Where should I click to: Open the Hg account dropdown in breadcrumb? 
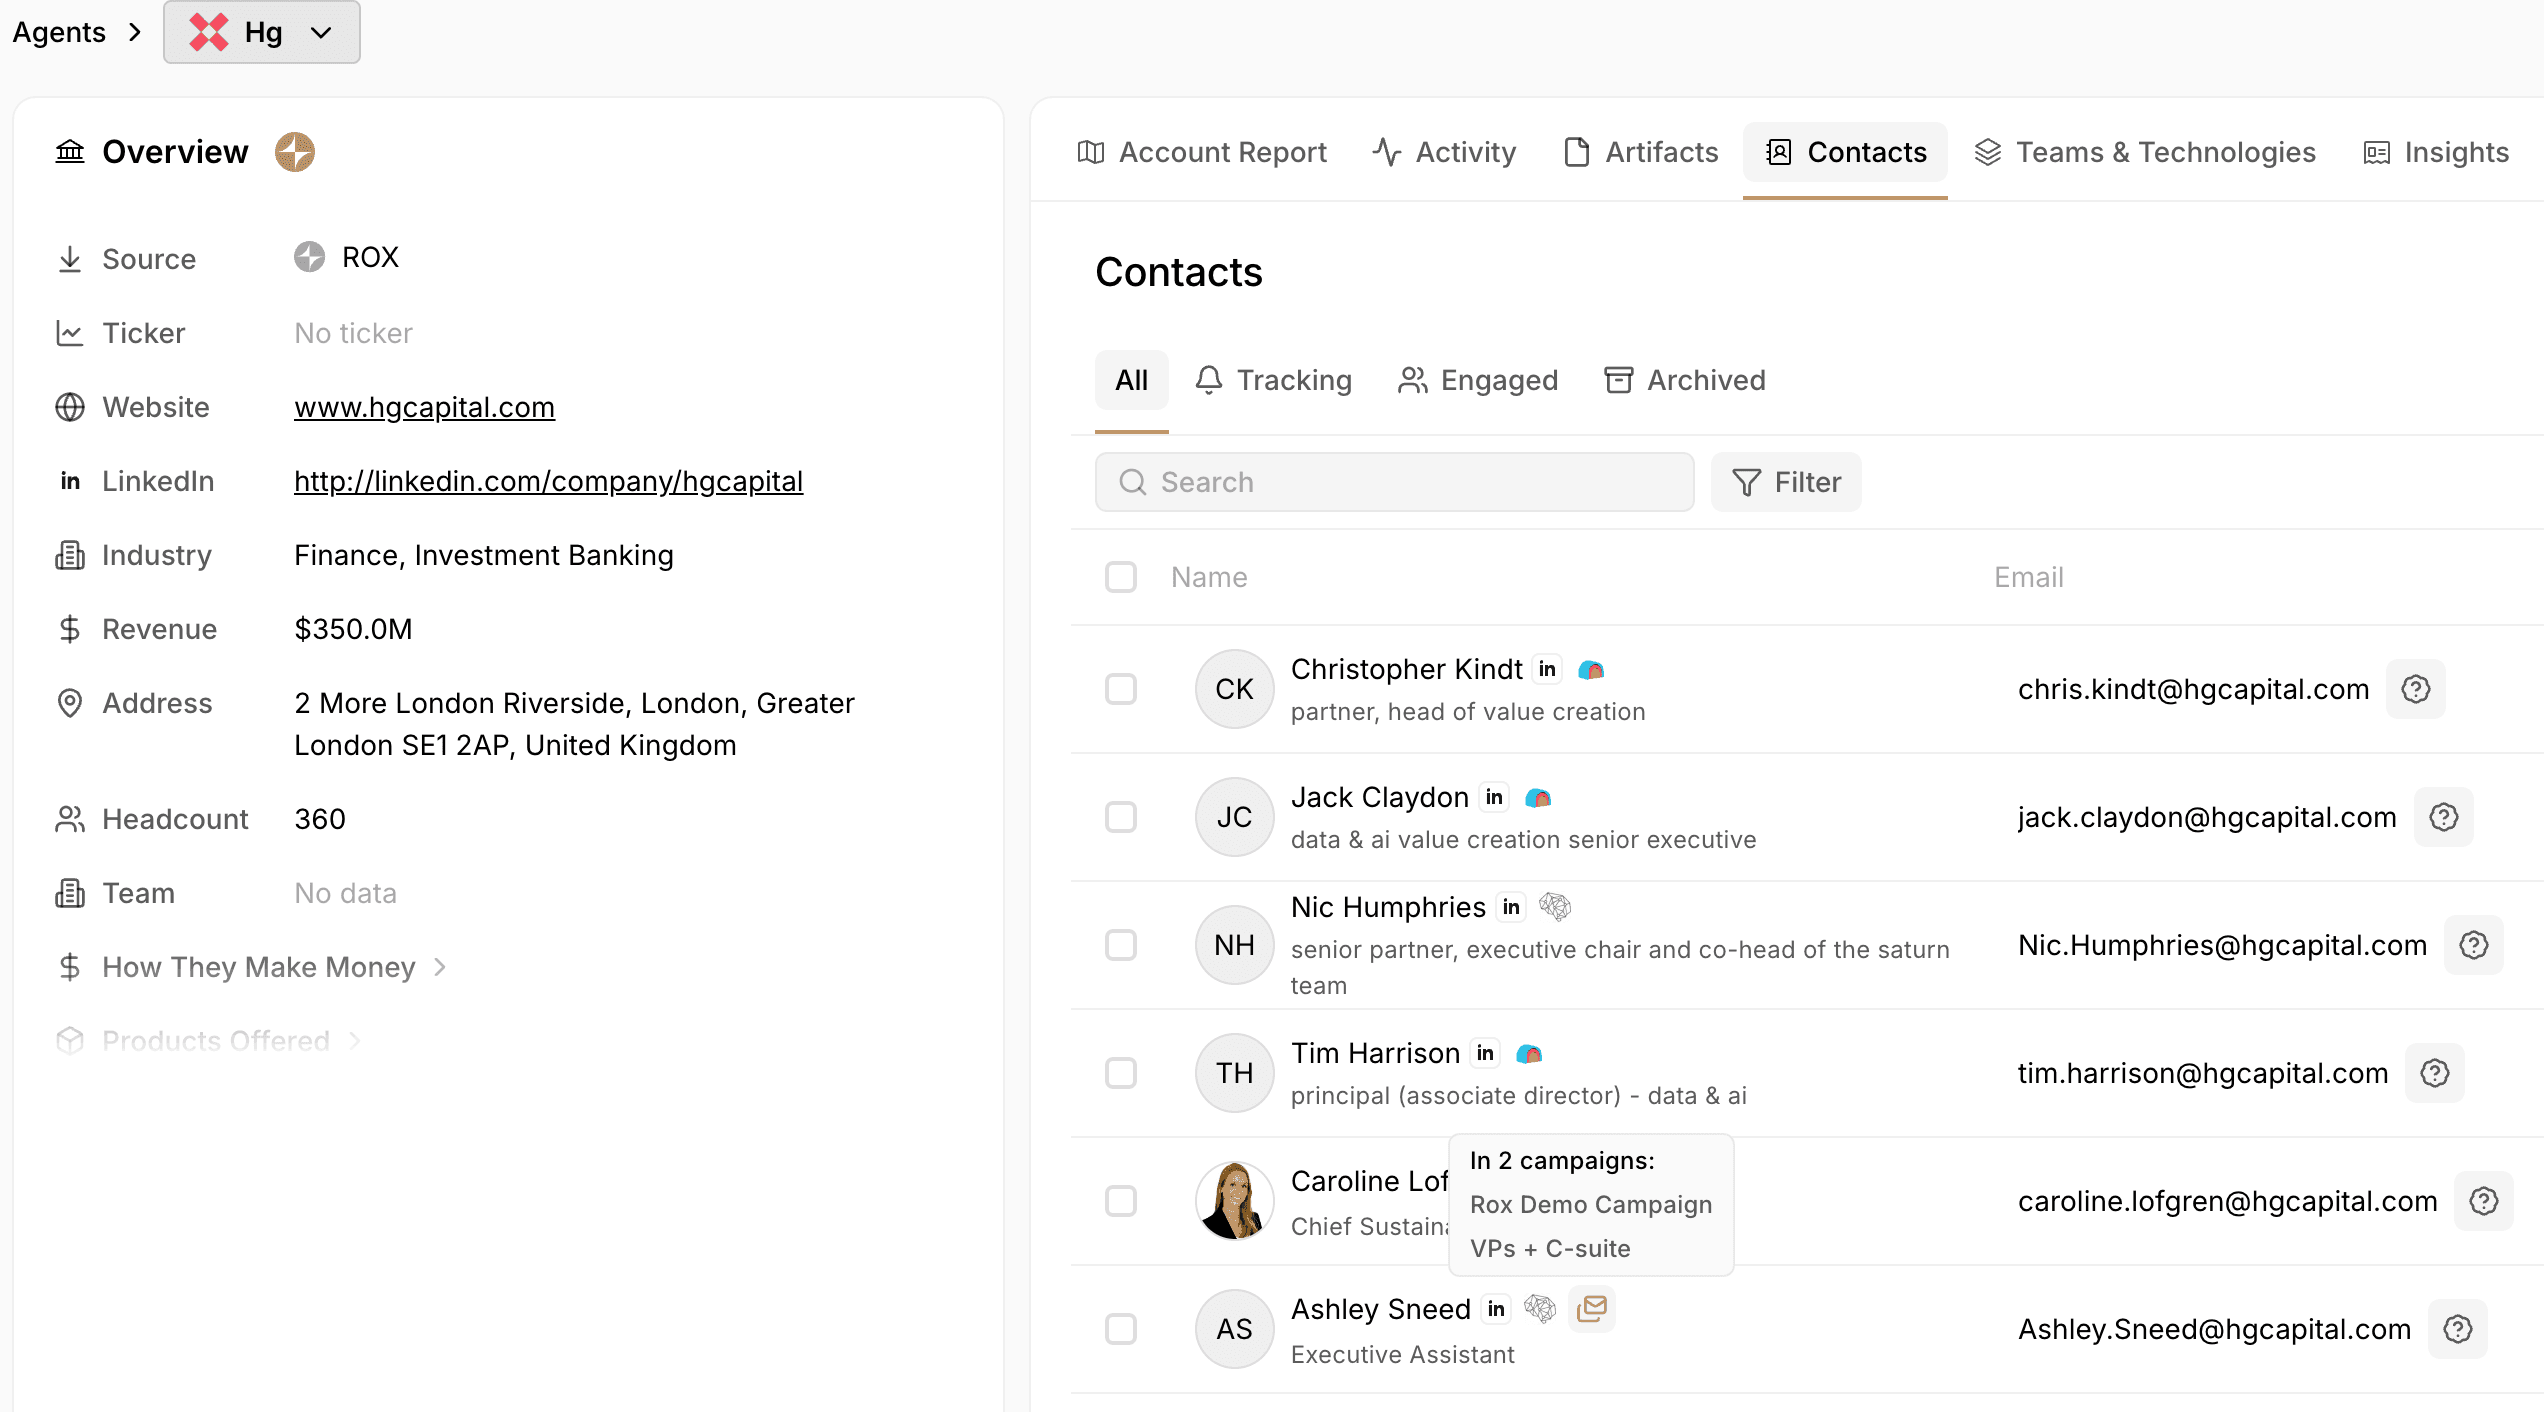coord(262,32)
